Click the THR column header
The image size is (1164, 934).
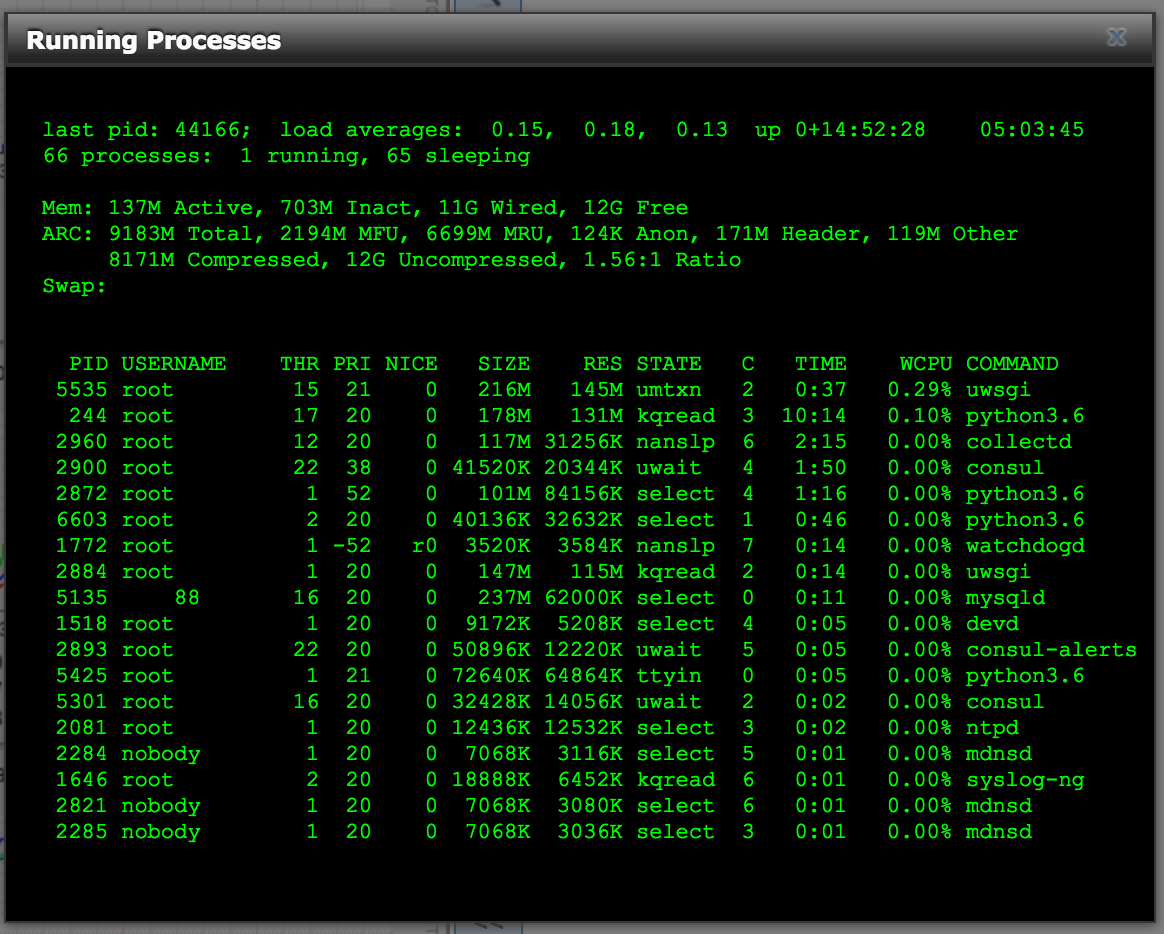pyautogui.click(x=299, y=364)
